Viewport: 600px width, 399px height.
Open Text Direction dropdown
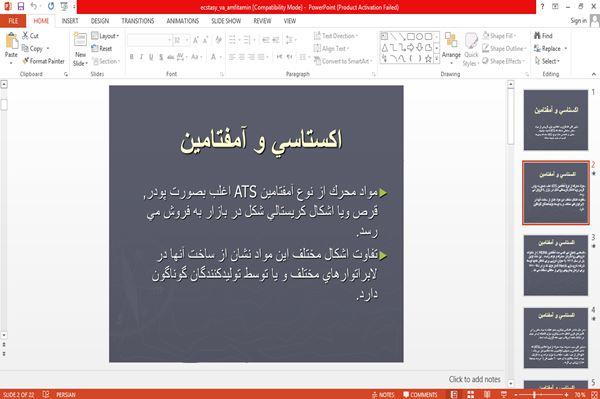tap(336, 36)
